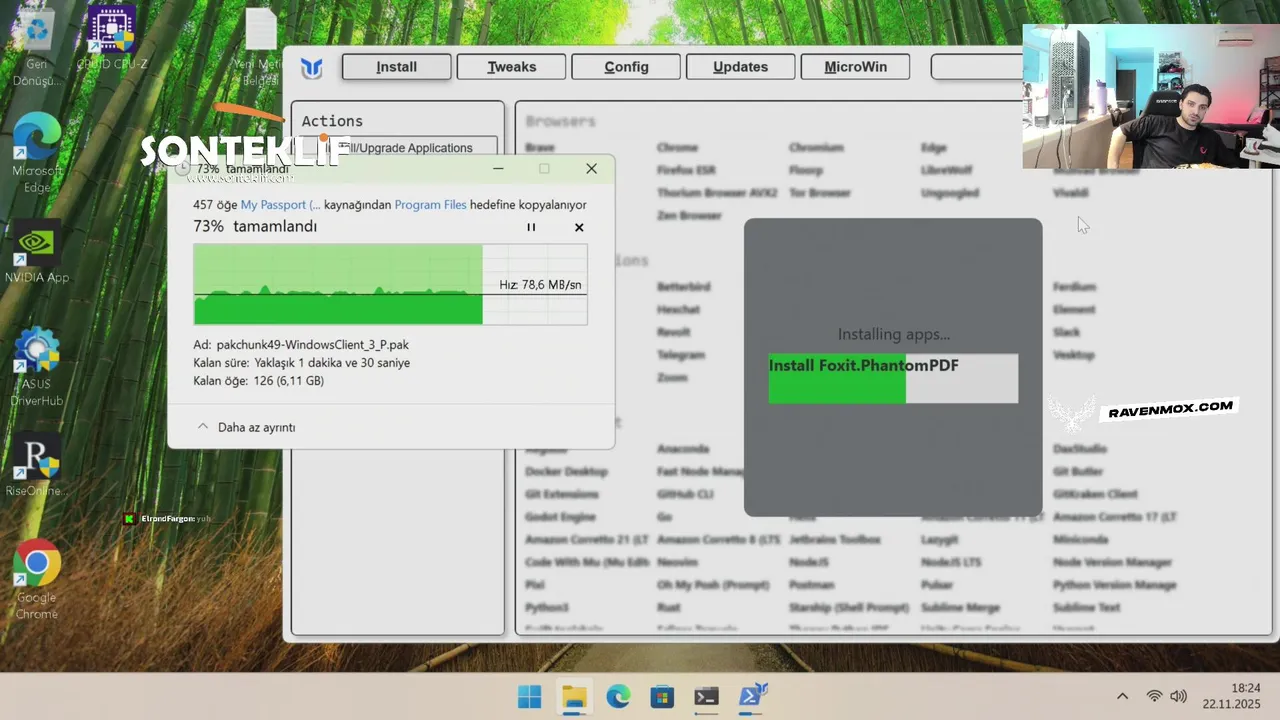
Task: Select Godot Engine application
Action: [x=560, y=517]
